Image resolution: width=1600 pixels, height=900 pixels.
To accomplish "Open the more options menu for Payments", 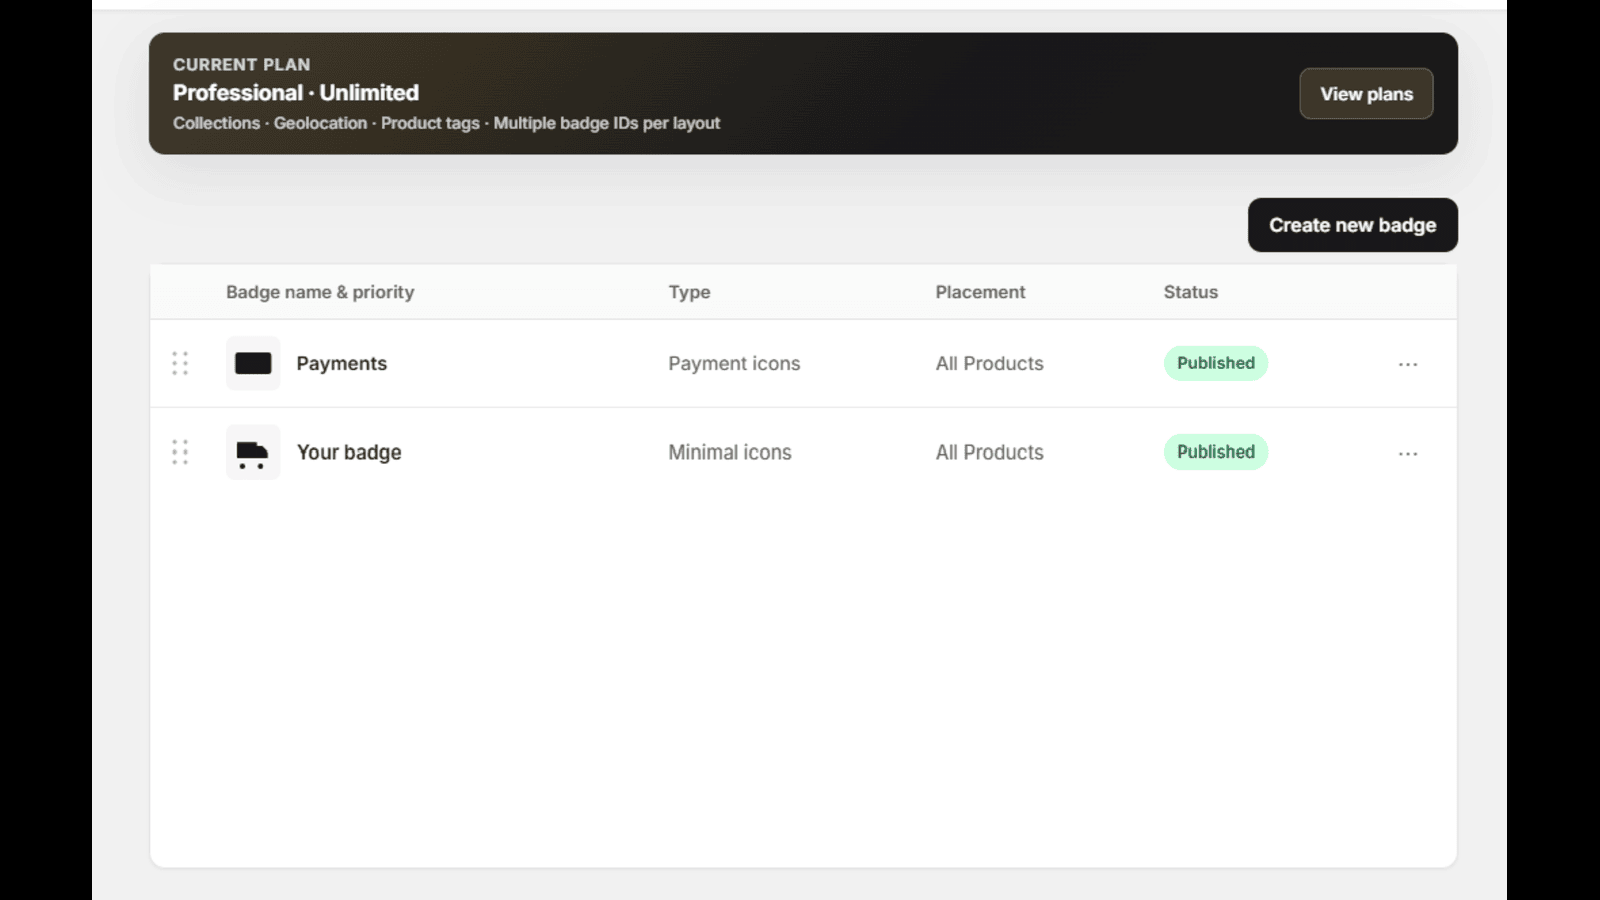I will [x=1408, y=364].
